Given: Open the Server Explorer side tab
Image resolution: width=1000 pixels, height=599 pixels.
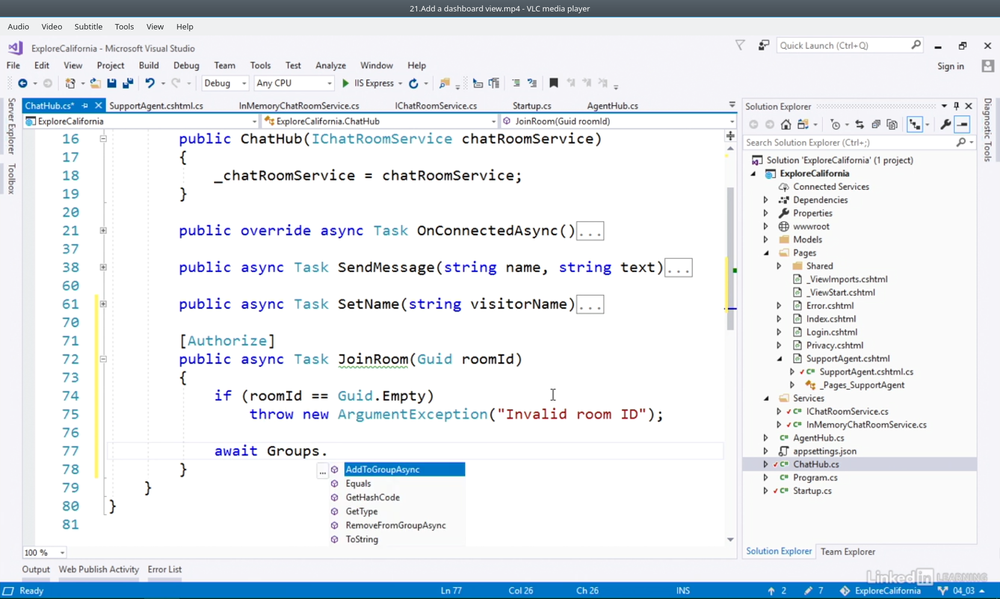Looking at the screenshot, I should click(x=11, y=126).
